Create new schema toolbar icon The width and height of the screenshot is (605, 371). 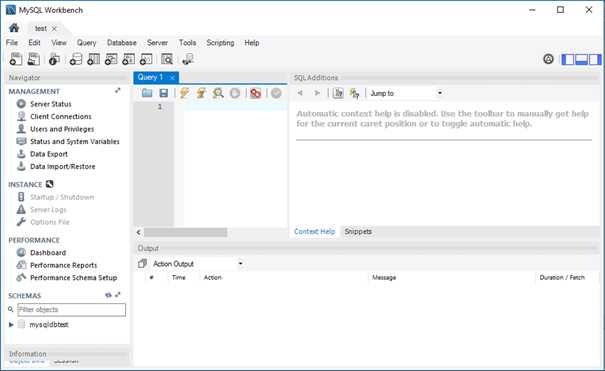point(76,59)
